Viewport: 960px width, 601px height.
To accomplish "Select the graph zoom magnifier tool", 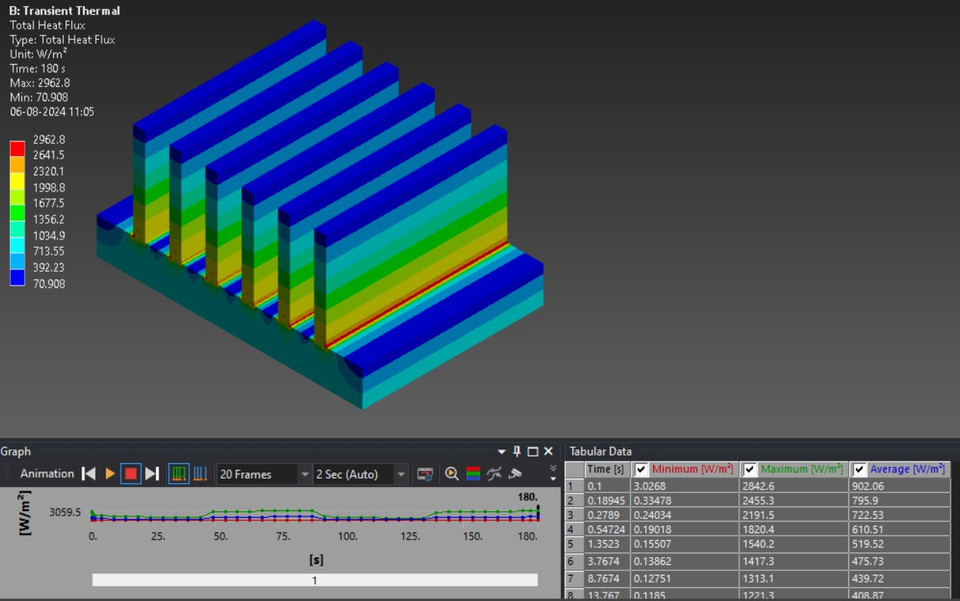I will click(x=451, y=473).
